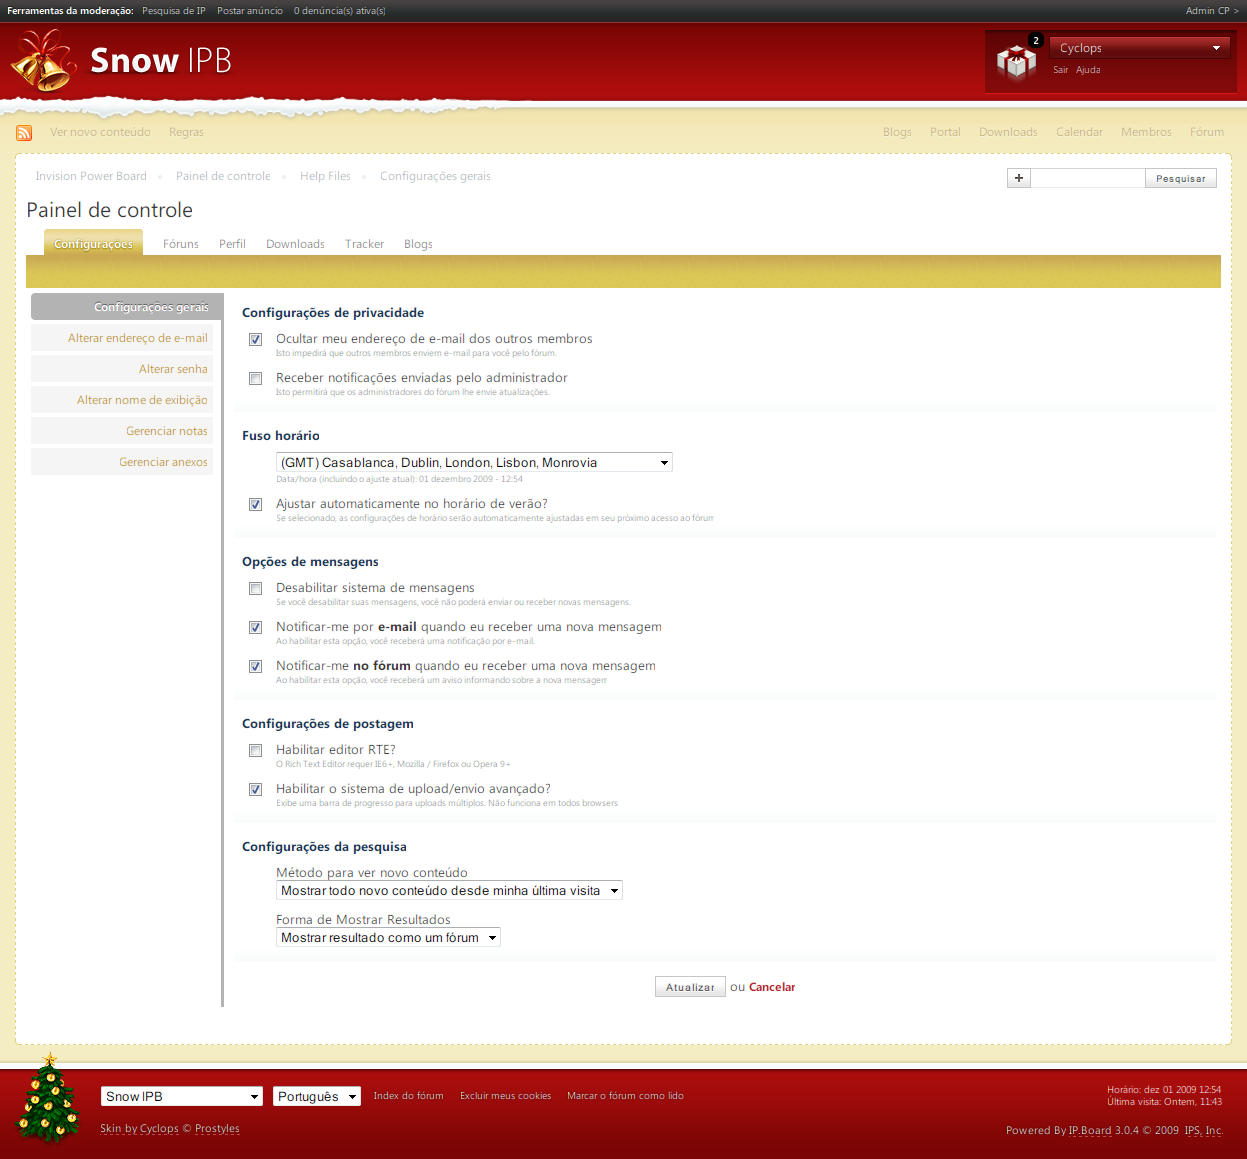Click the notification badge number 2
The width and height of the screenshot is (1247, 1159).
tap(1036, 41)
